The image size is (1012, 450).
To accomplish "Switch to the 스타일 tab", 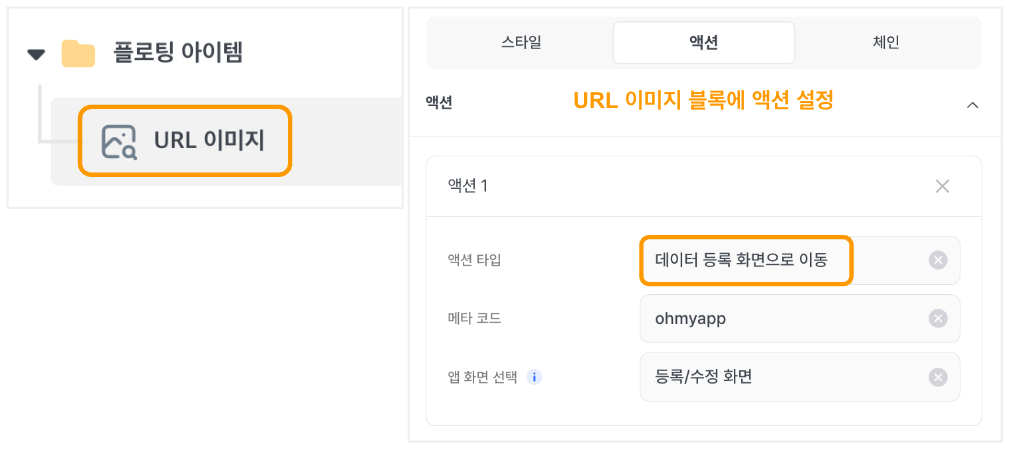I will [x=521, y=43].
